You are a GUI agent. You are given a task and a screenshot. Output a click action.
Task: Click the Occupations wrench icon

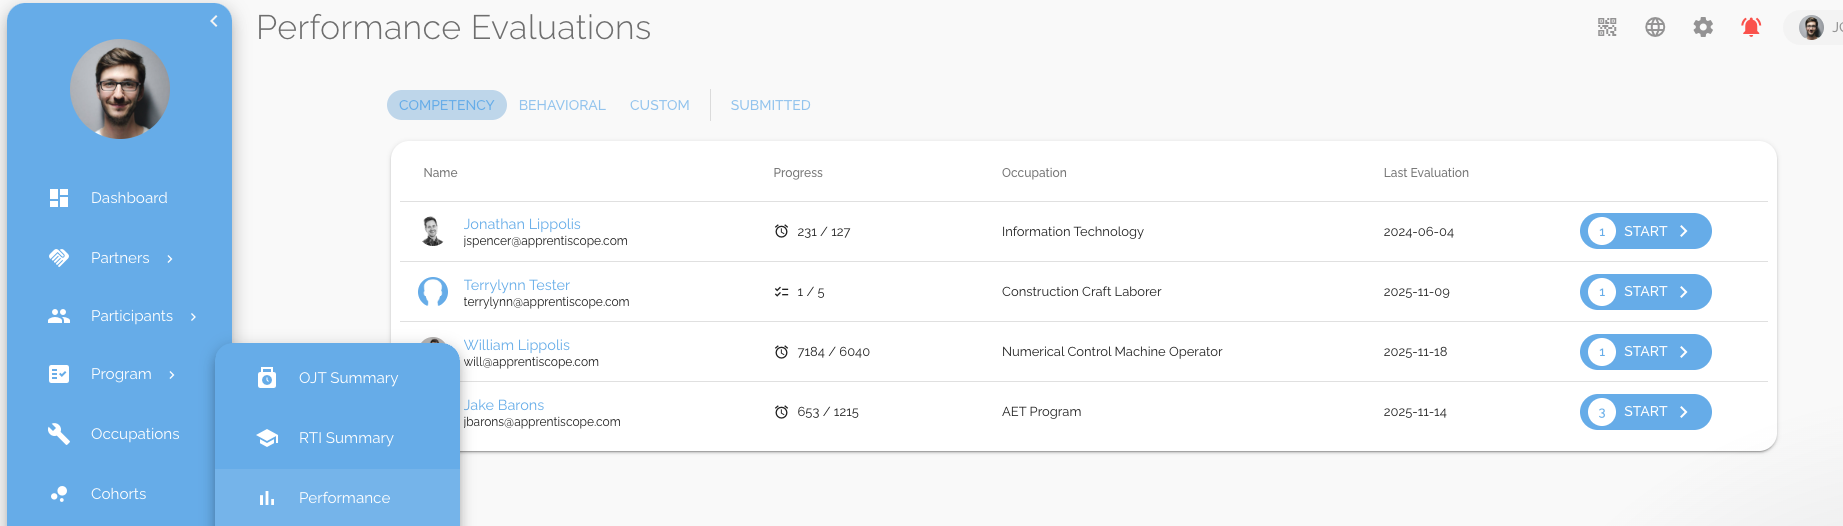coord(59,434)
